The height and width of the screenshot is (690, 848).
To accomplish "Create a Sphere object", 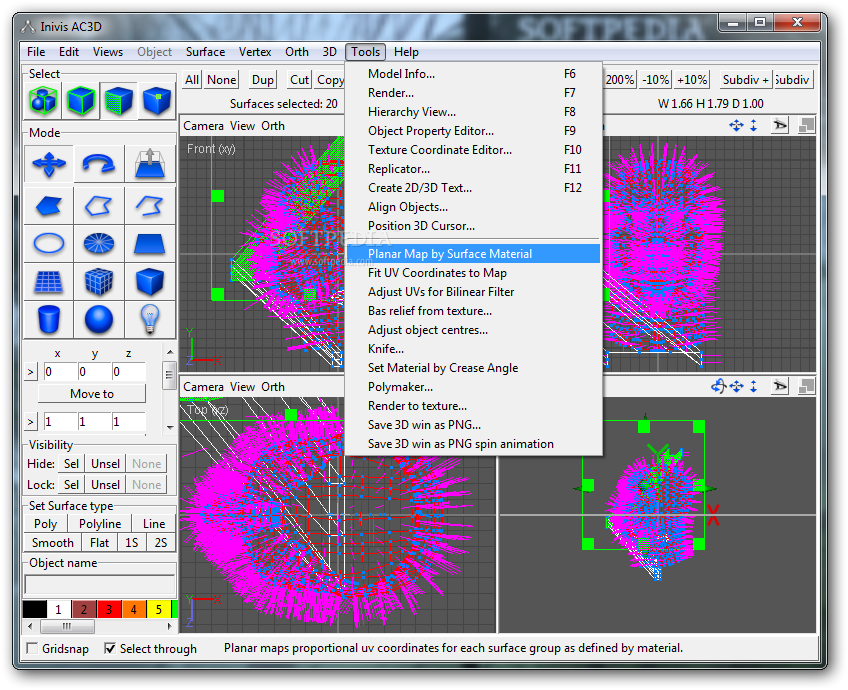I will (99, 320).
